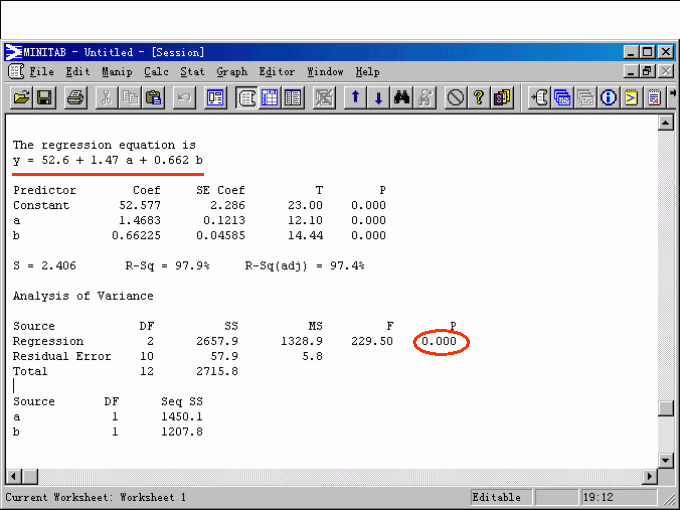The image size is (680, 510).
Task: Open the Stat menu
Action: coord(192,72)
